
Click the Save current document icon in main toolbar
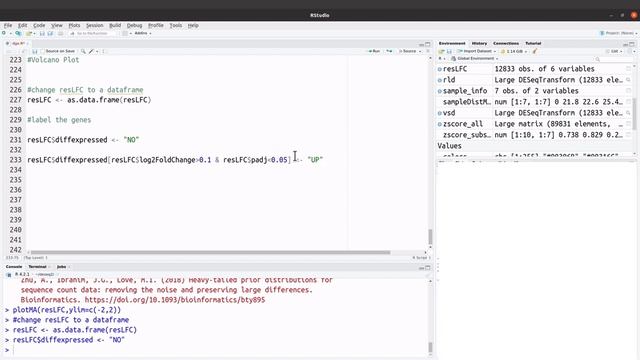click(42, 33)
